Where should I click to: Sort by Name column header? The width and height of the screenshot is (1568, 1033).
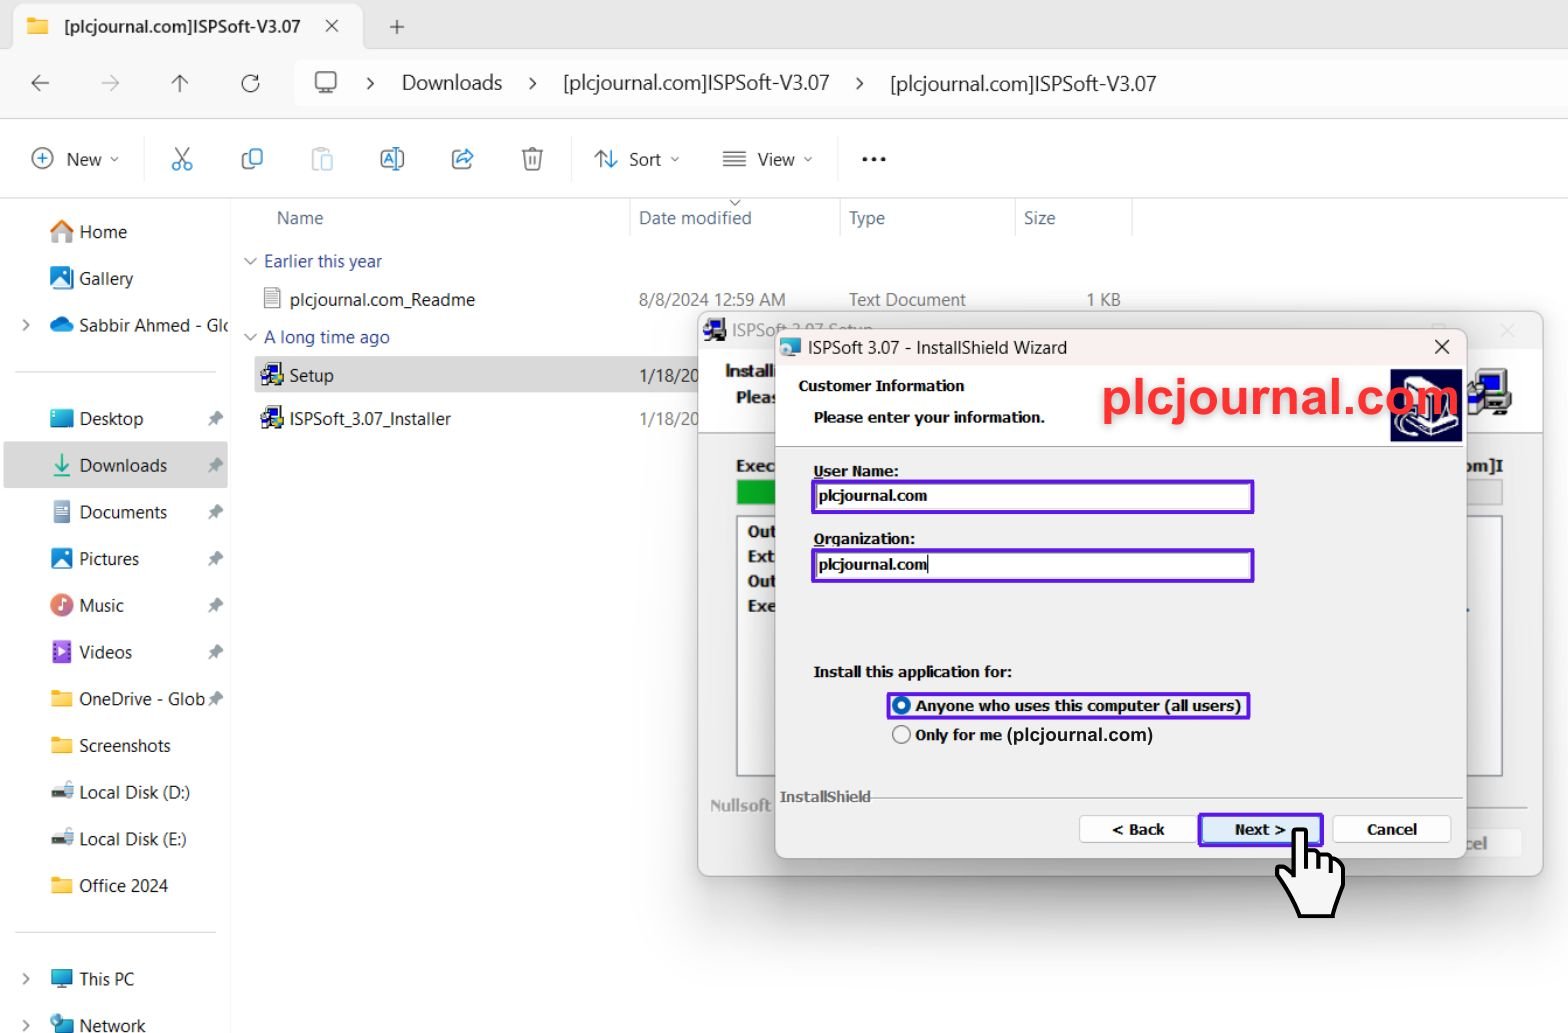[300, 218]
